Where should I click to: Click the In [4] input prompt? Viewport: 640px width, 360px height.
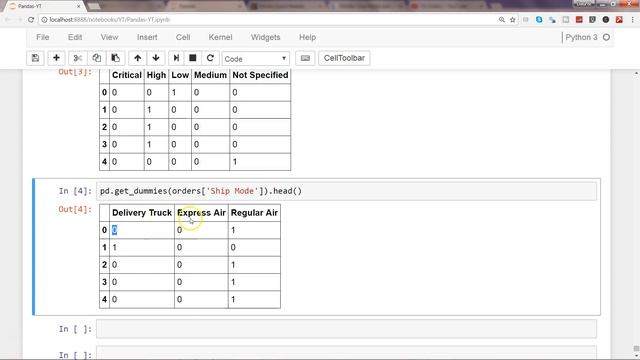point(75,191)
